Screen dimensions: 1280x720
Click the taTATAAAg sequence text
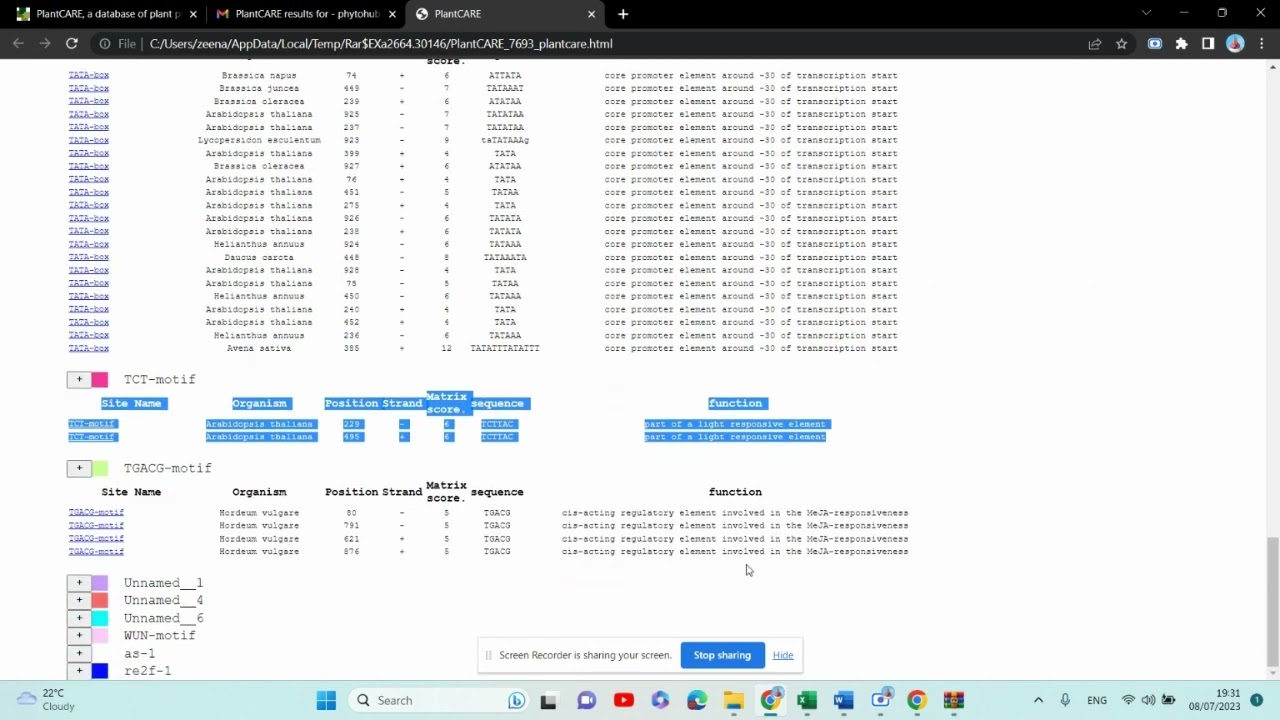[505, 140]
